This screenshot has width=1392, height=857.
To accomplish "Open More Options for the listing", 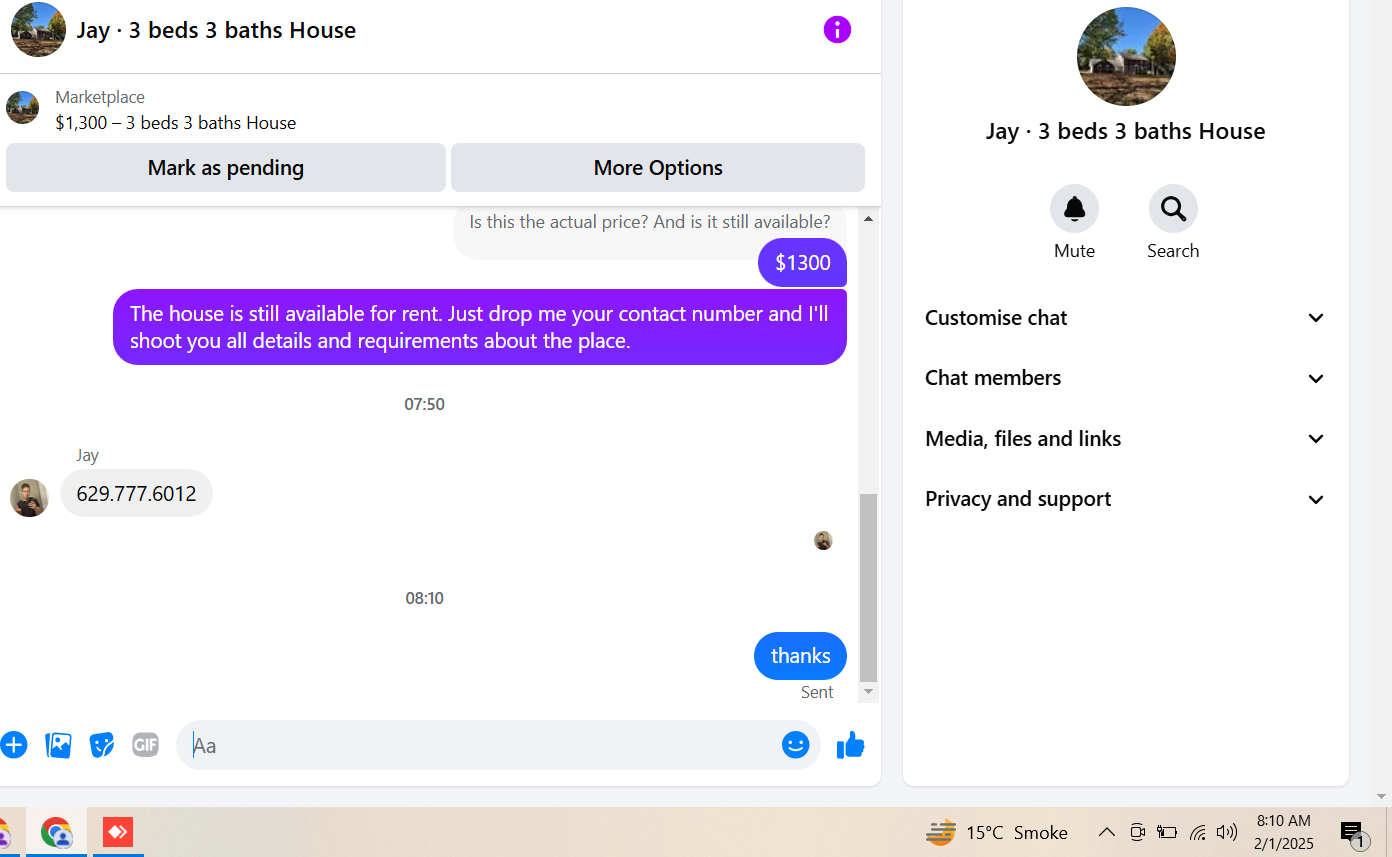I will point(658,167).
